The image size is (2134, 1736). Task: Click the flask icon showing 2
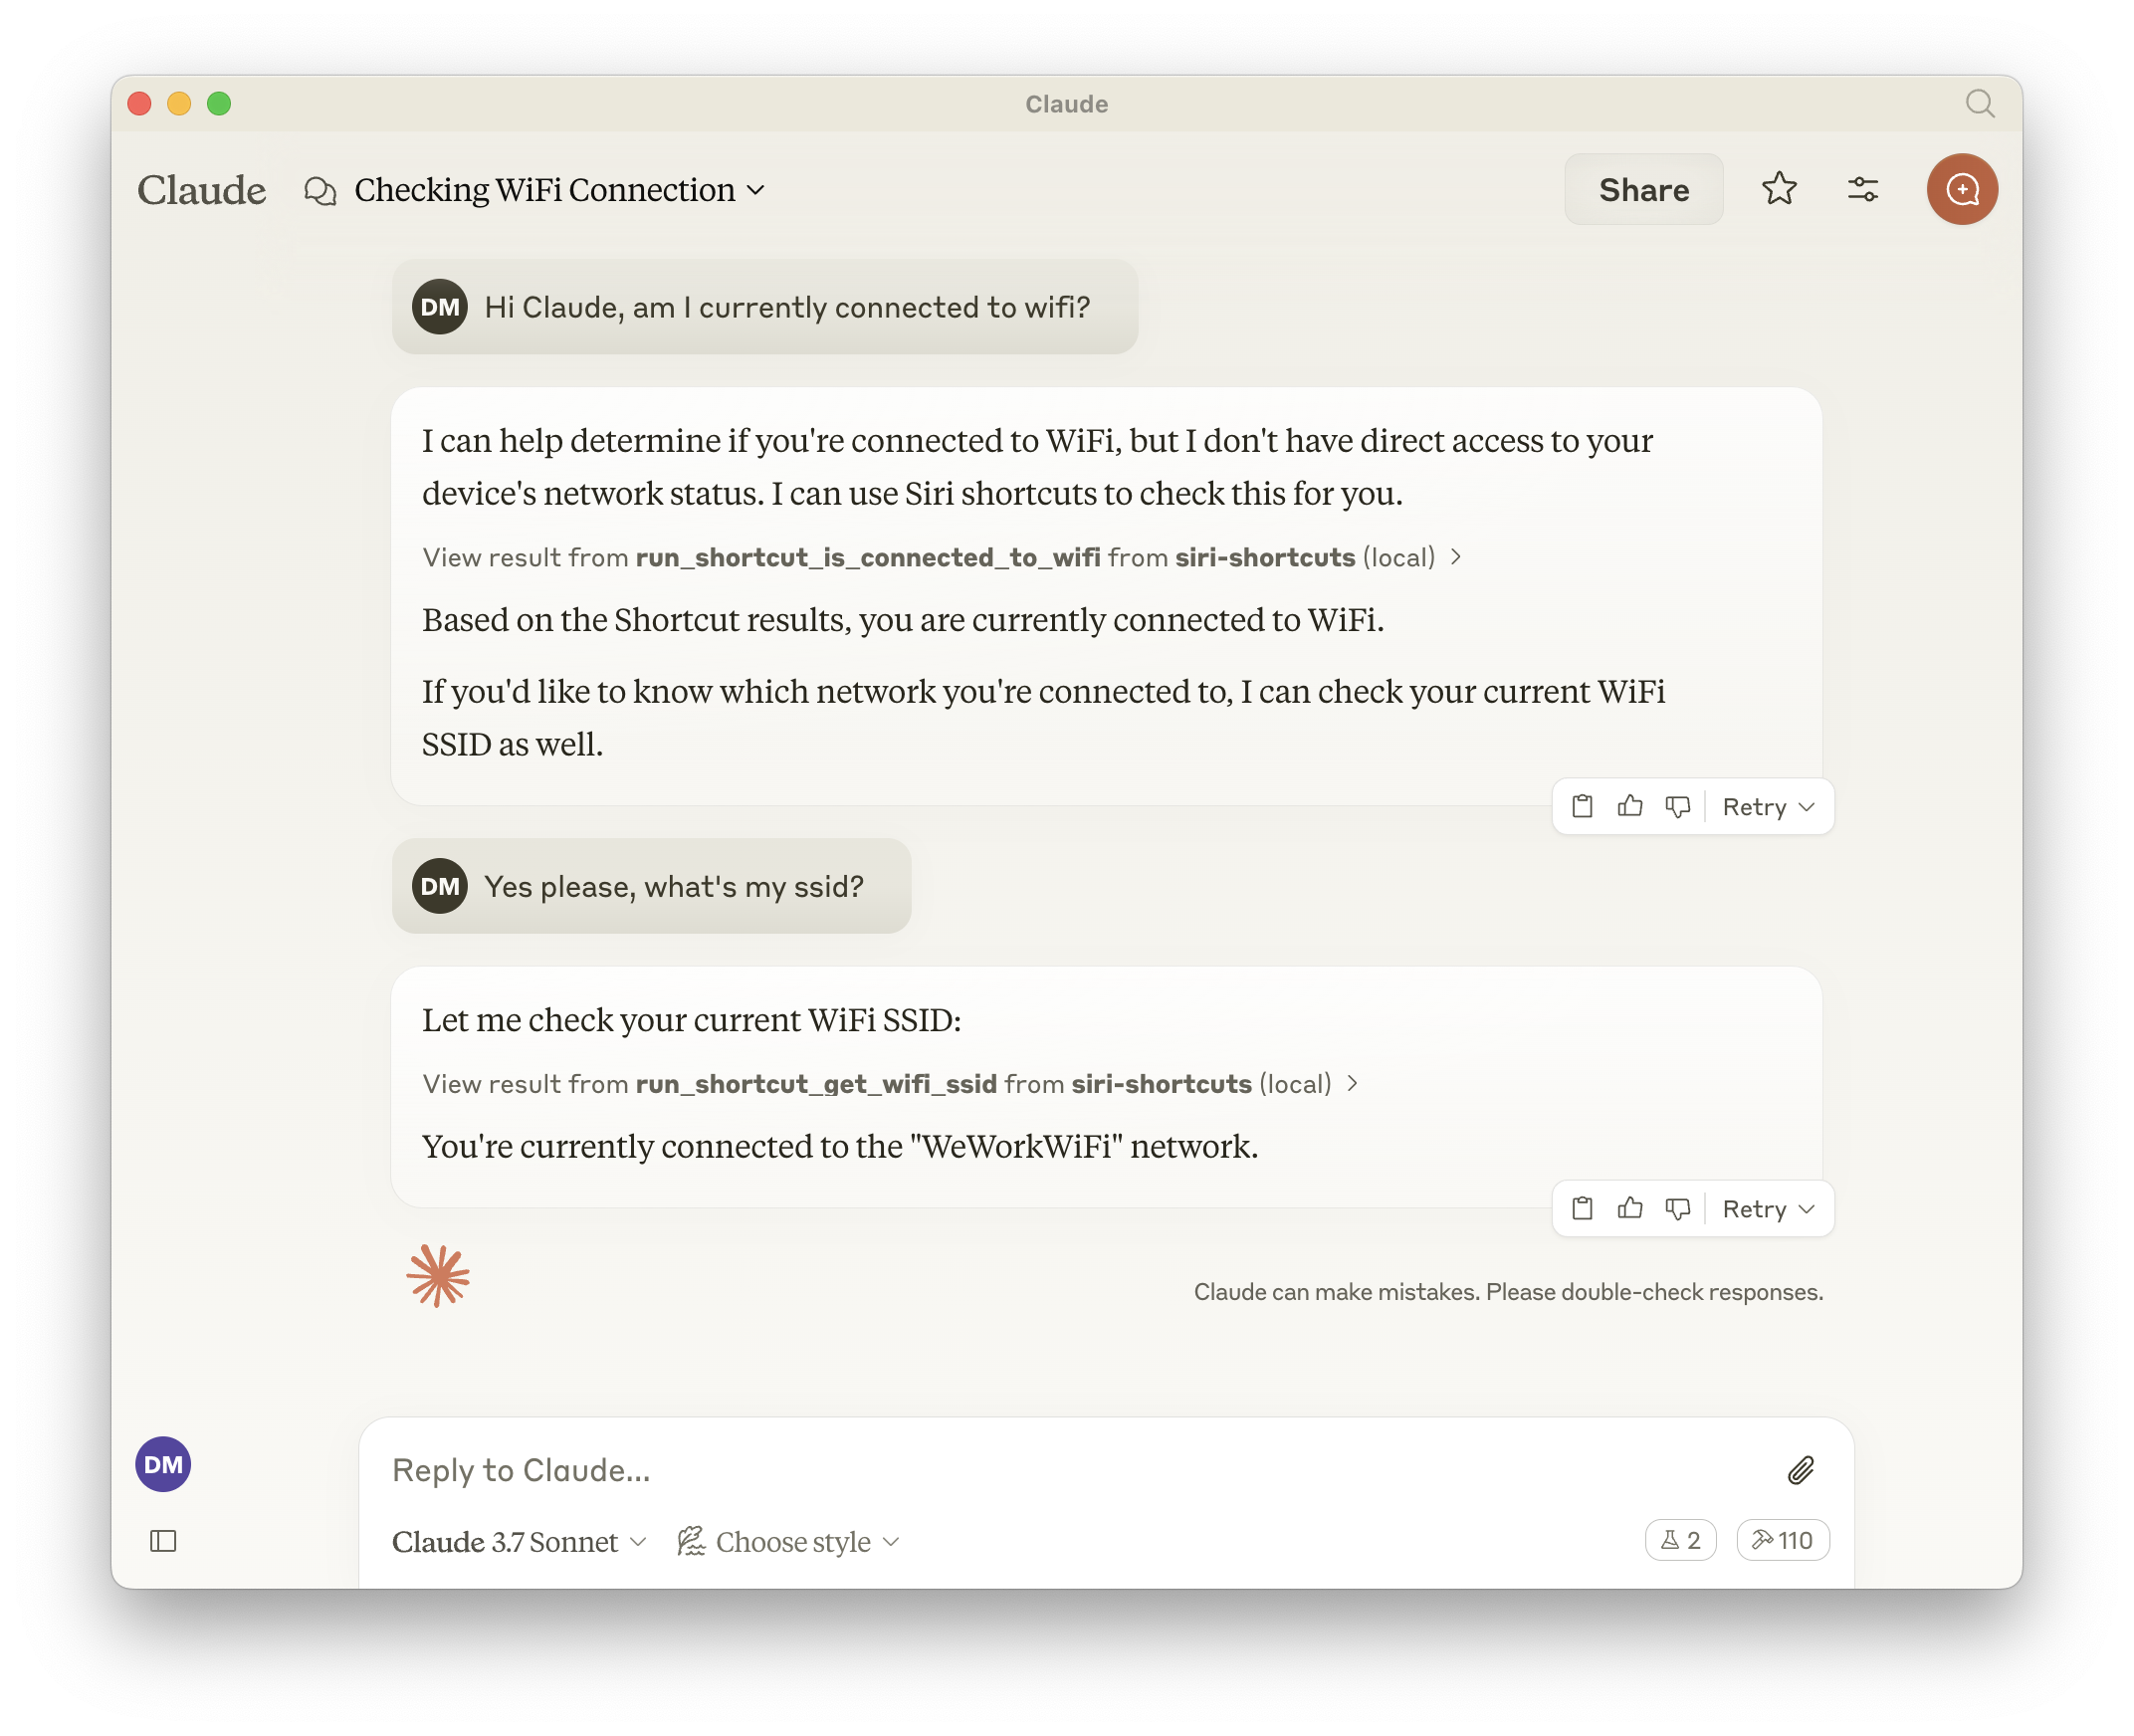[1680, 1540]
